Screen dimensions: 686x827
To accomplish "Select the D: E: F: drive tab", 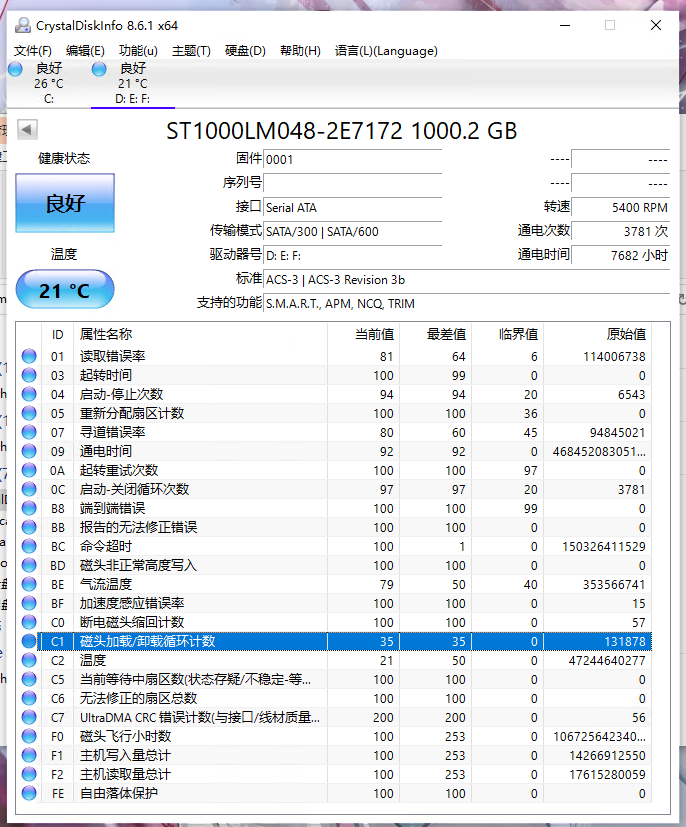I will (x=132, y=83).
